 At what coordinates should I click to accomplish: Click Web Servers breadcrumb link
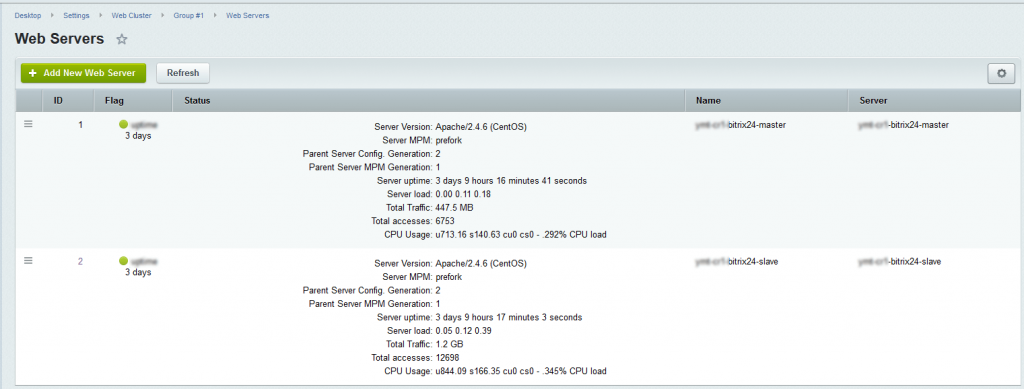coord(248,15)
